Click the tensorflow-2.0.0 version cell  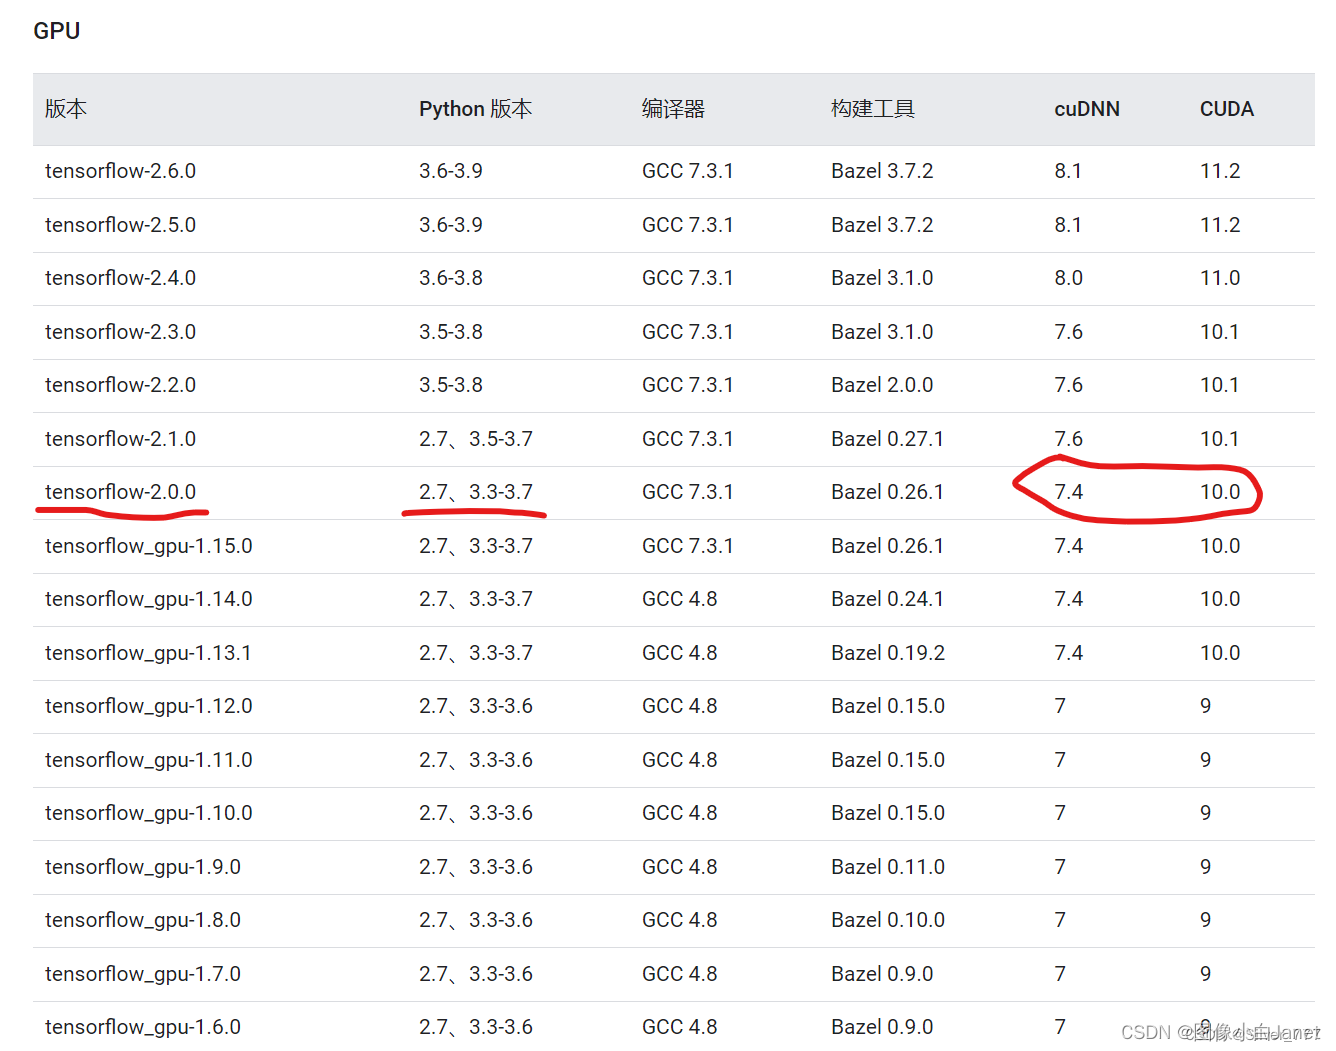(120, 492)
